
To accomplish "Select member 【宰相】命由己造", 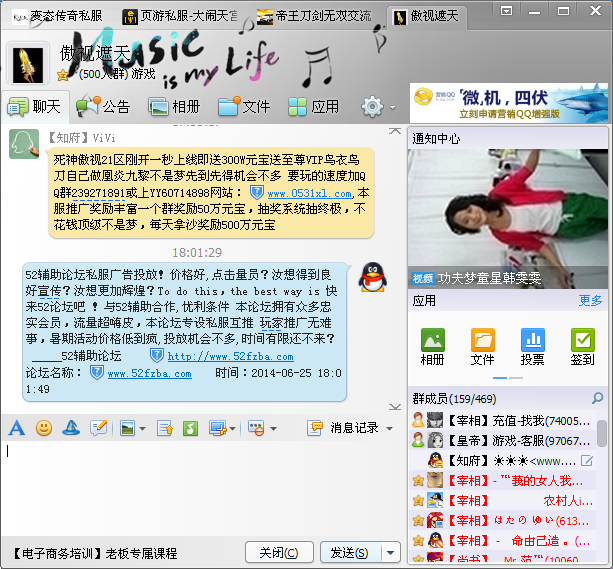I will click(x=502, y=541).
